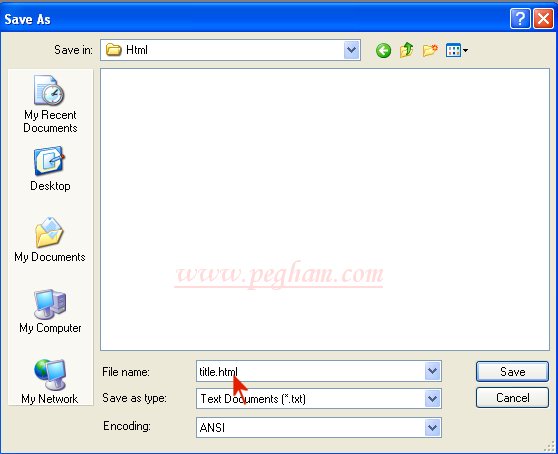Jump to the Desktop location

tap(50, 169)
